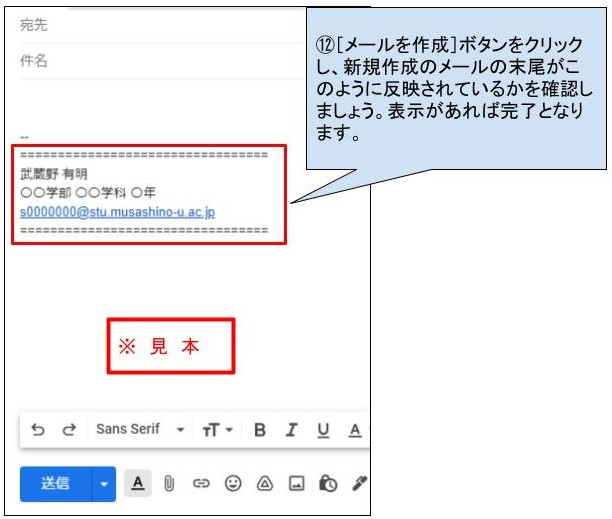
Task: Click the 宛先 recipient field
Action: tap(162, 25)
